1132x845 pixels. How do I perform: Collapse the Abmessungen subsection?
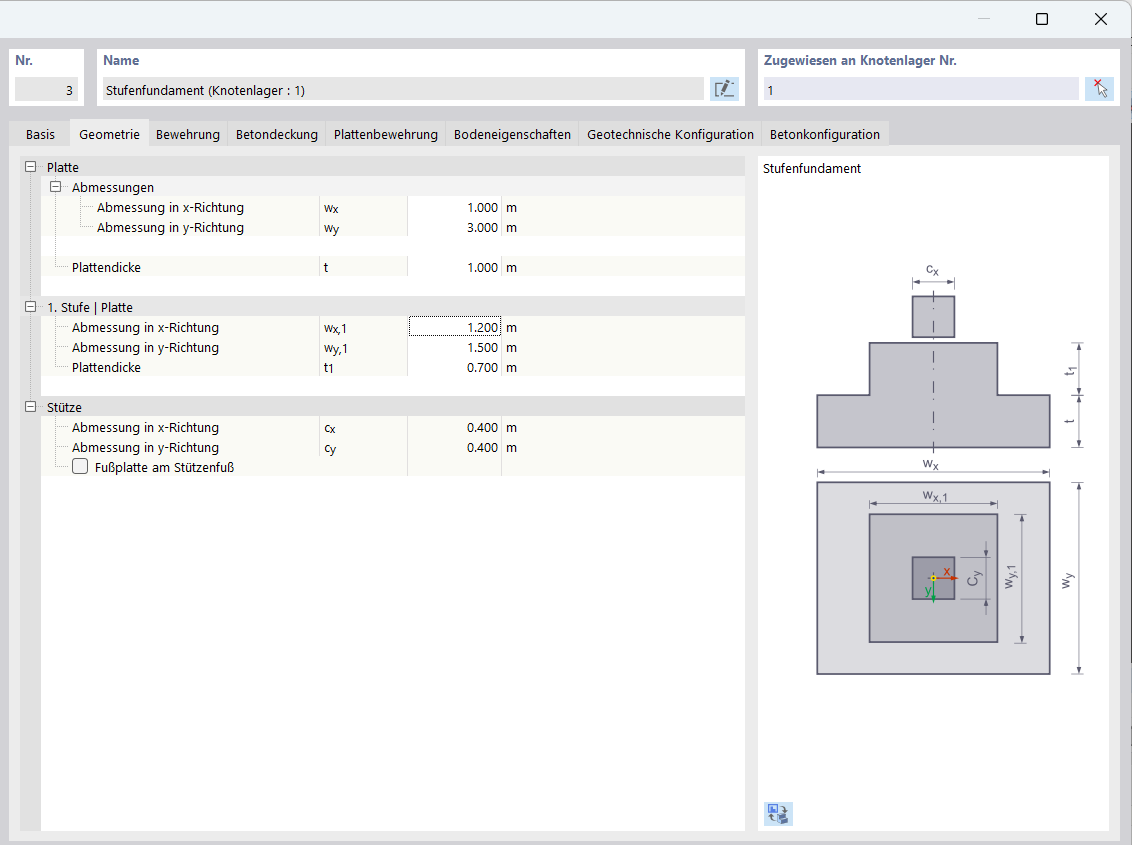56,187
